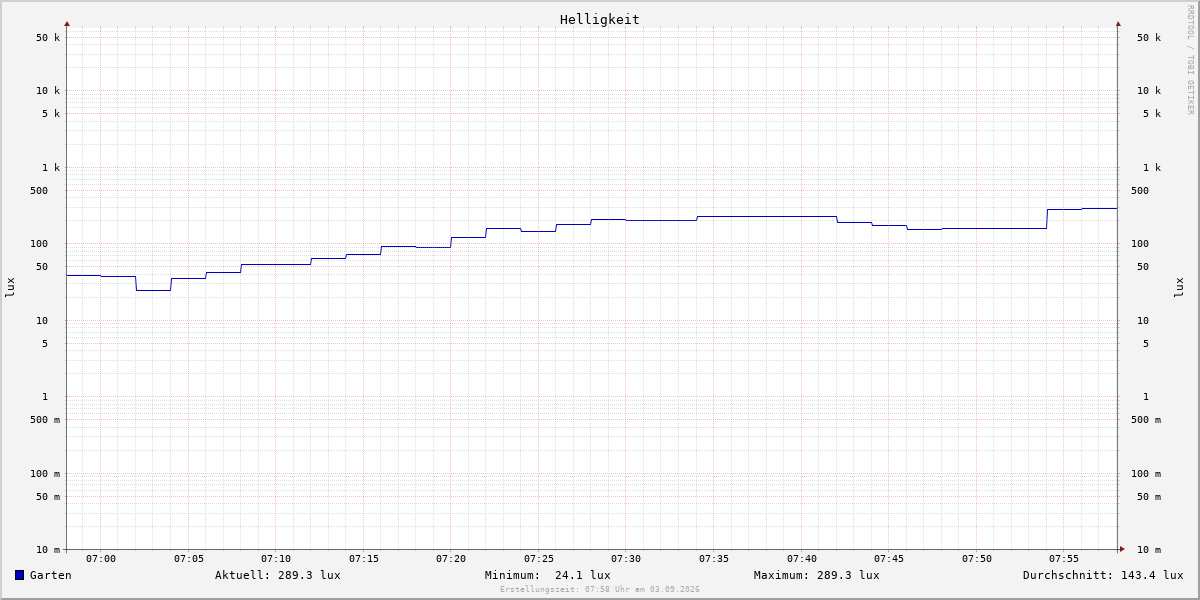Screen dimensions: 1200x600
Task: Click the red arrow atop the left y-axis
Action: click(67, 23)
